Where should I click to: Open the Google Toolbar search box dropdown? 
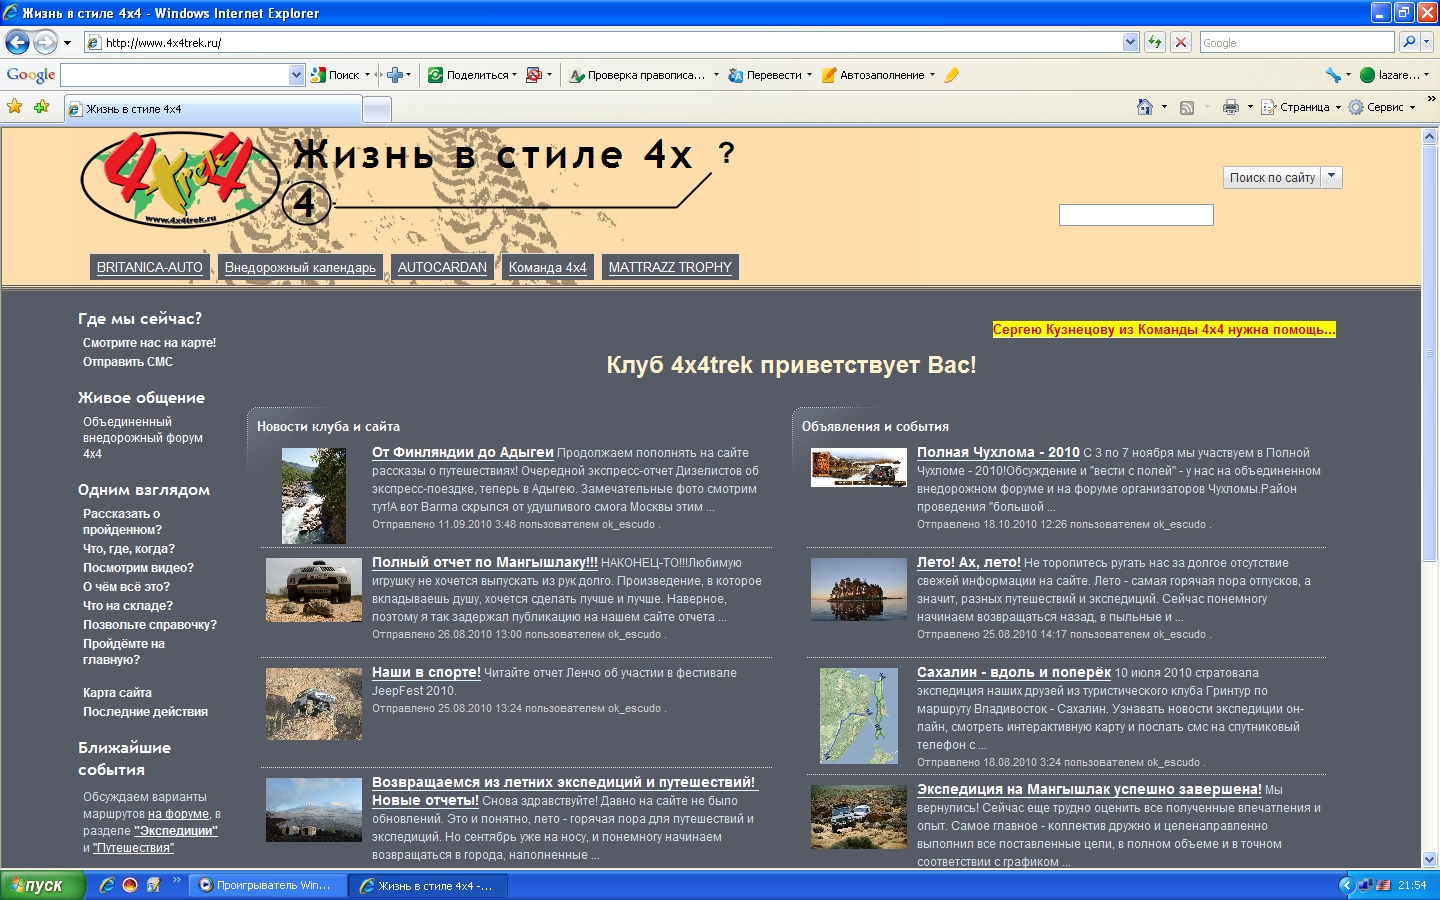click(x=296, y=75)
